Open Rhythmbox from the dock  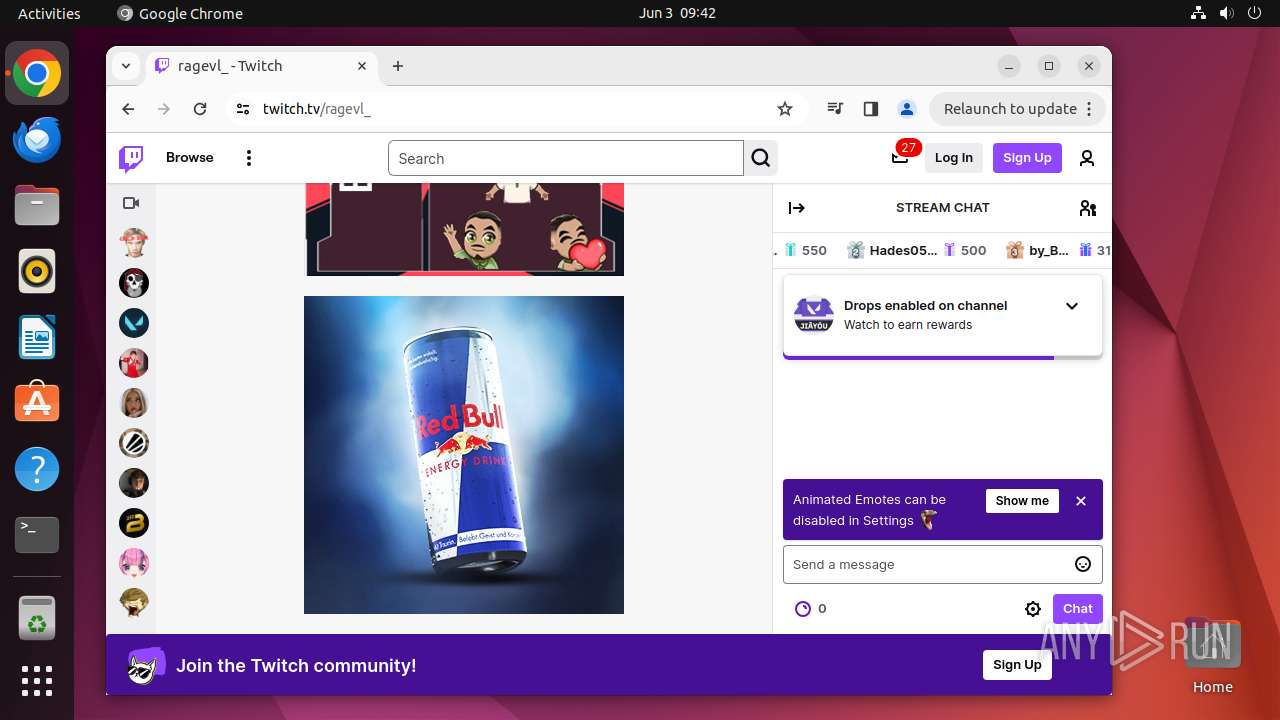coord(37,271)
